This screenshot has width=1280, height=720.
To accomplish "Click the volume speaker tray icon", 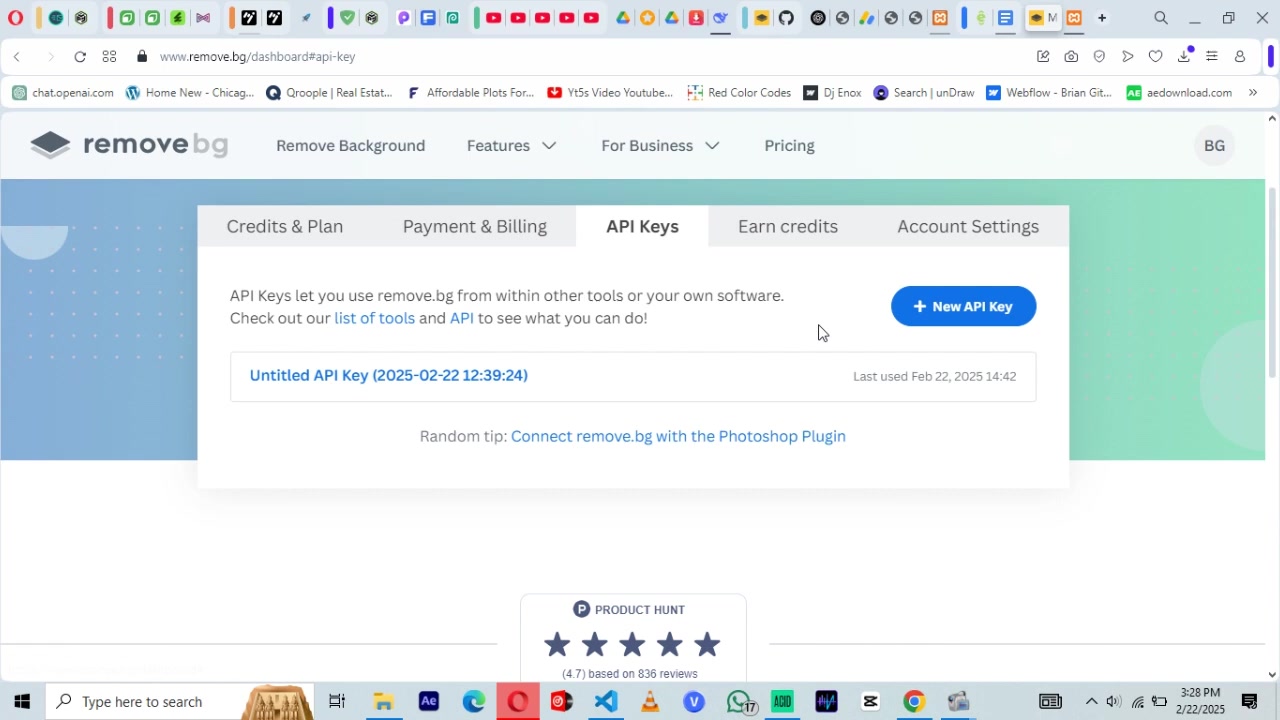I will click(x=1113, y=701).
